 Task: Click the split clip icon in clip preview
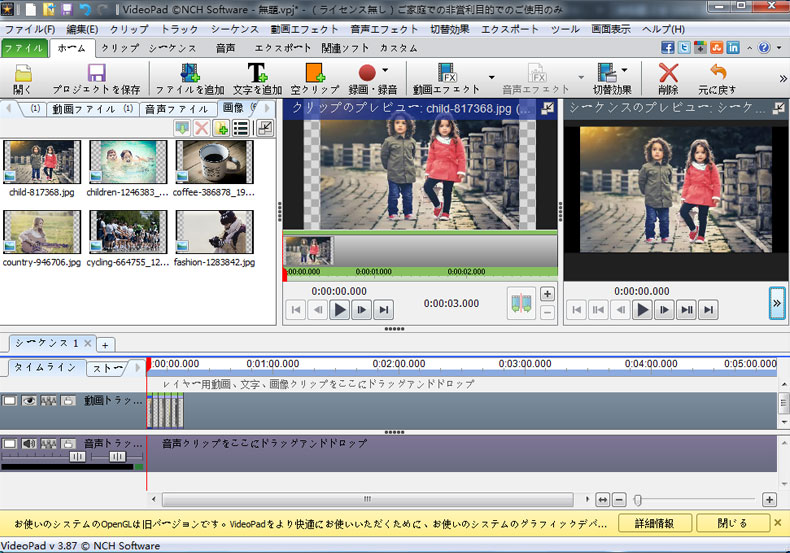[519, 302]
